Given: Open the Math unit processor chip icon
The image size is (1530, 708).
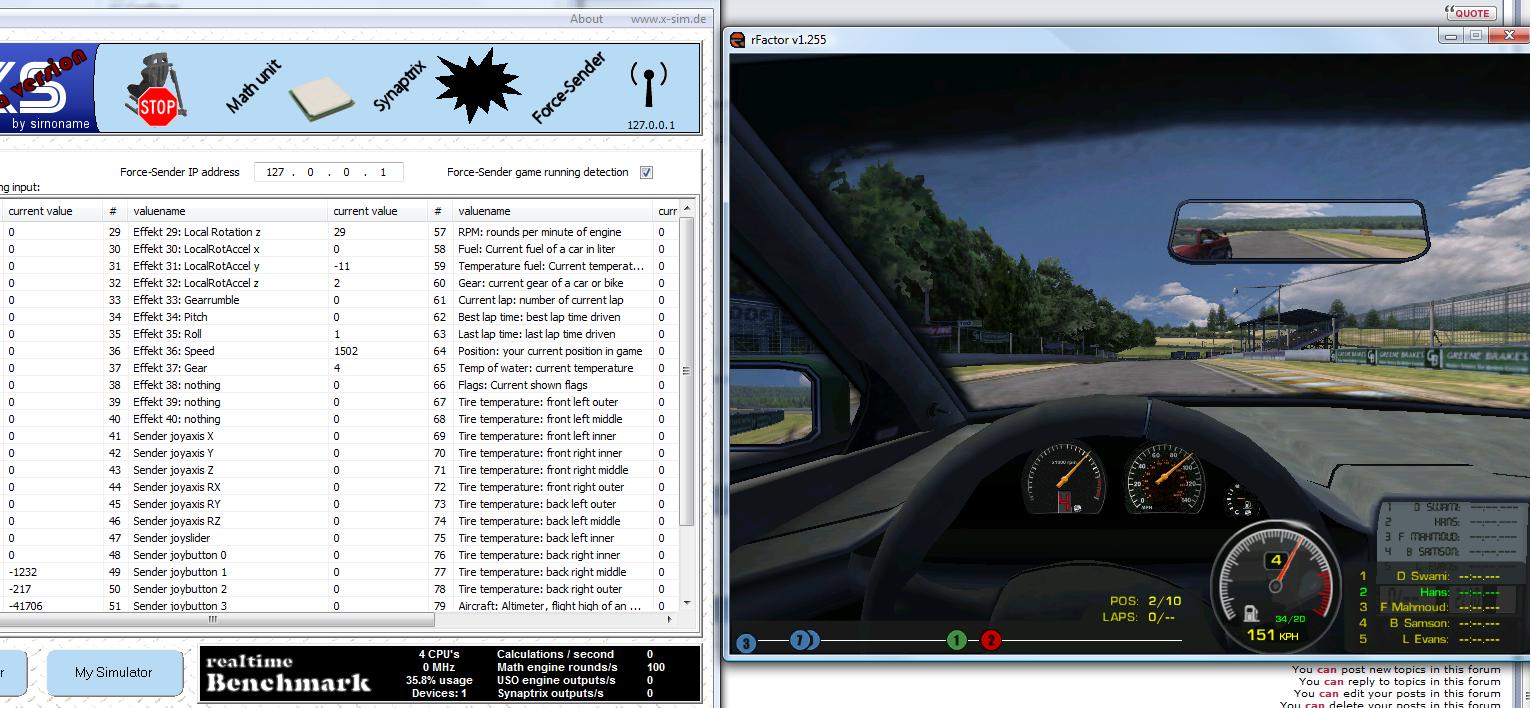Looking at the screenshot, I should 321,99.
